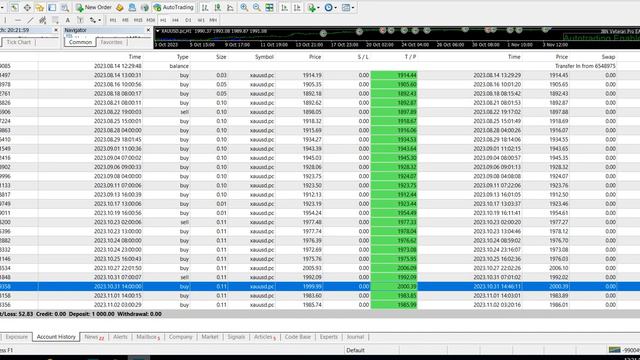Select the trendline drawing tool

[30, 20]
